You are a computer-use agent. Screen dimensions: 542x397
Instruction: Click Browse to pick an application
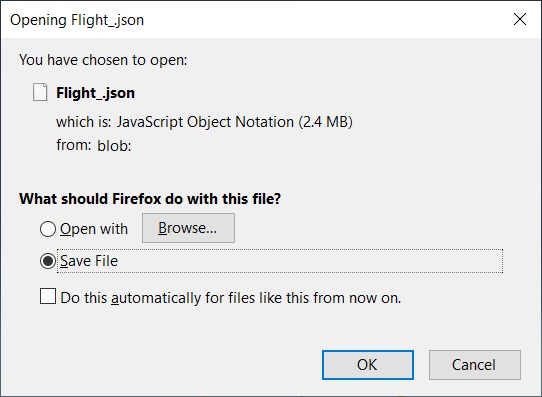click(188, 228)
